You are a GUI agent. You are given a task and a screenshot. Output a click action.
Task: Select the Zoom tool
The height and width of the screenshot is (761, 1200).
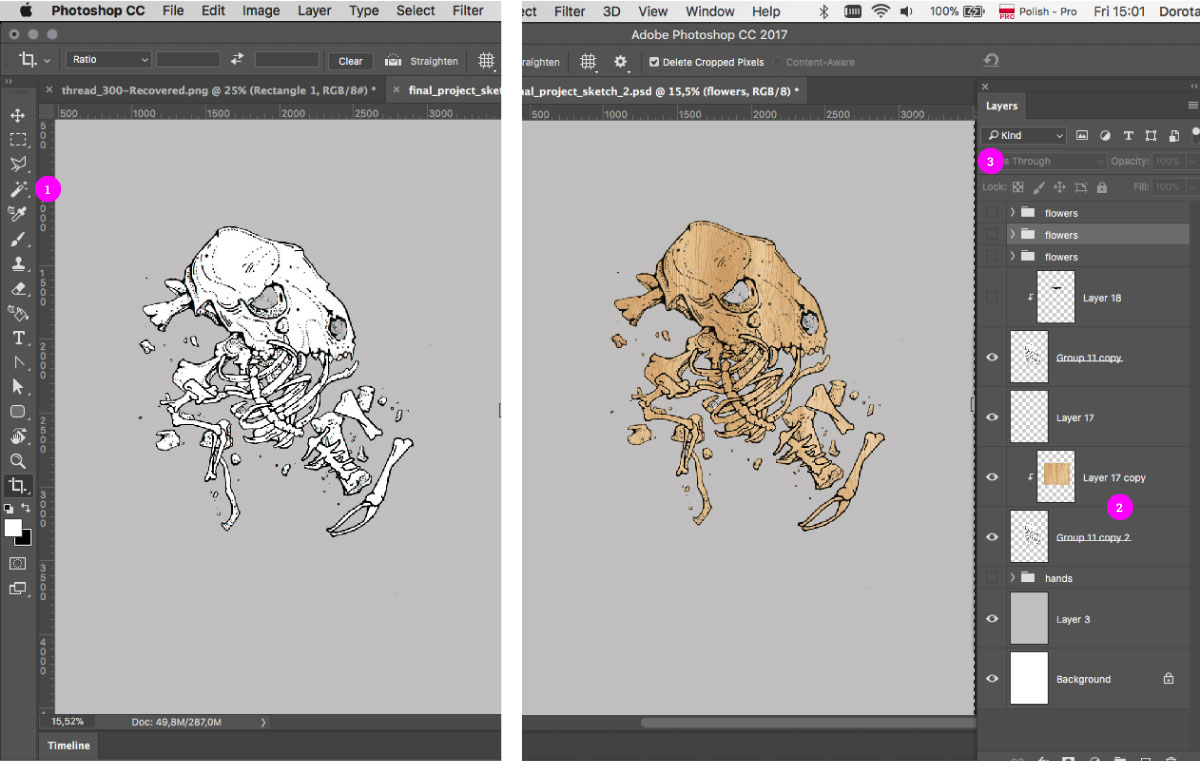pos(18,461)
